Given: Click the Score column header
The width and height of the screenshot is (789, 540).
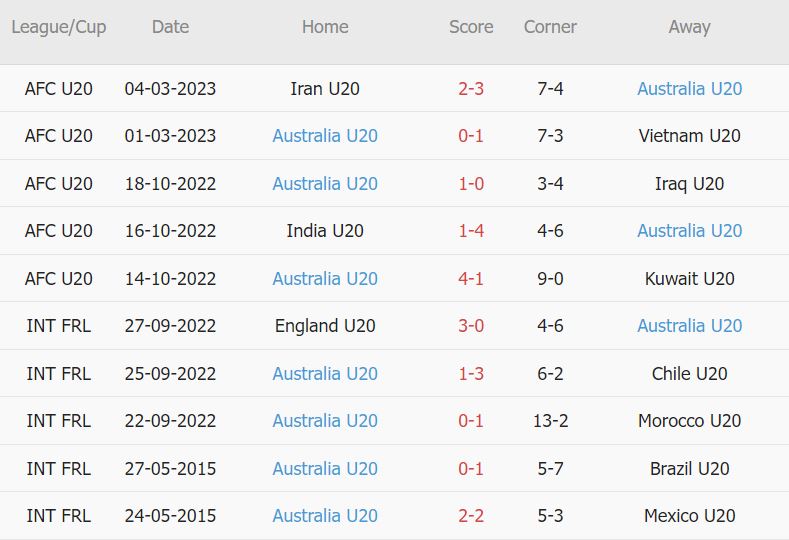Looking at the screenshot, I should tap(471, 27).
